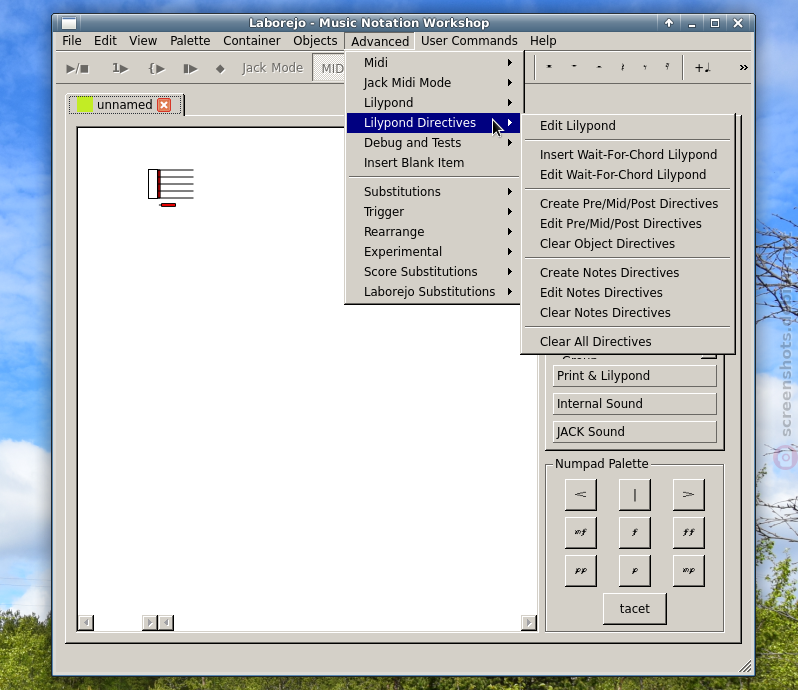Click the Print & Lilypond button
This screenshot has width=798, height=690.
[635, 376]
